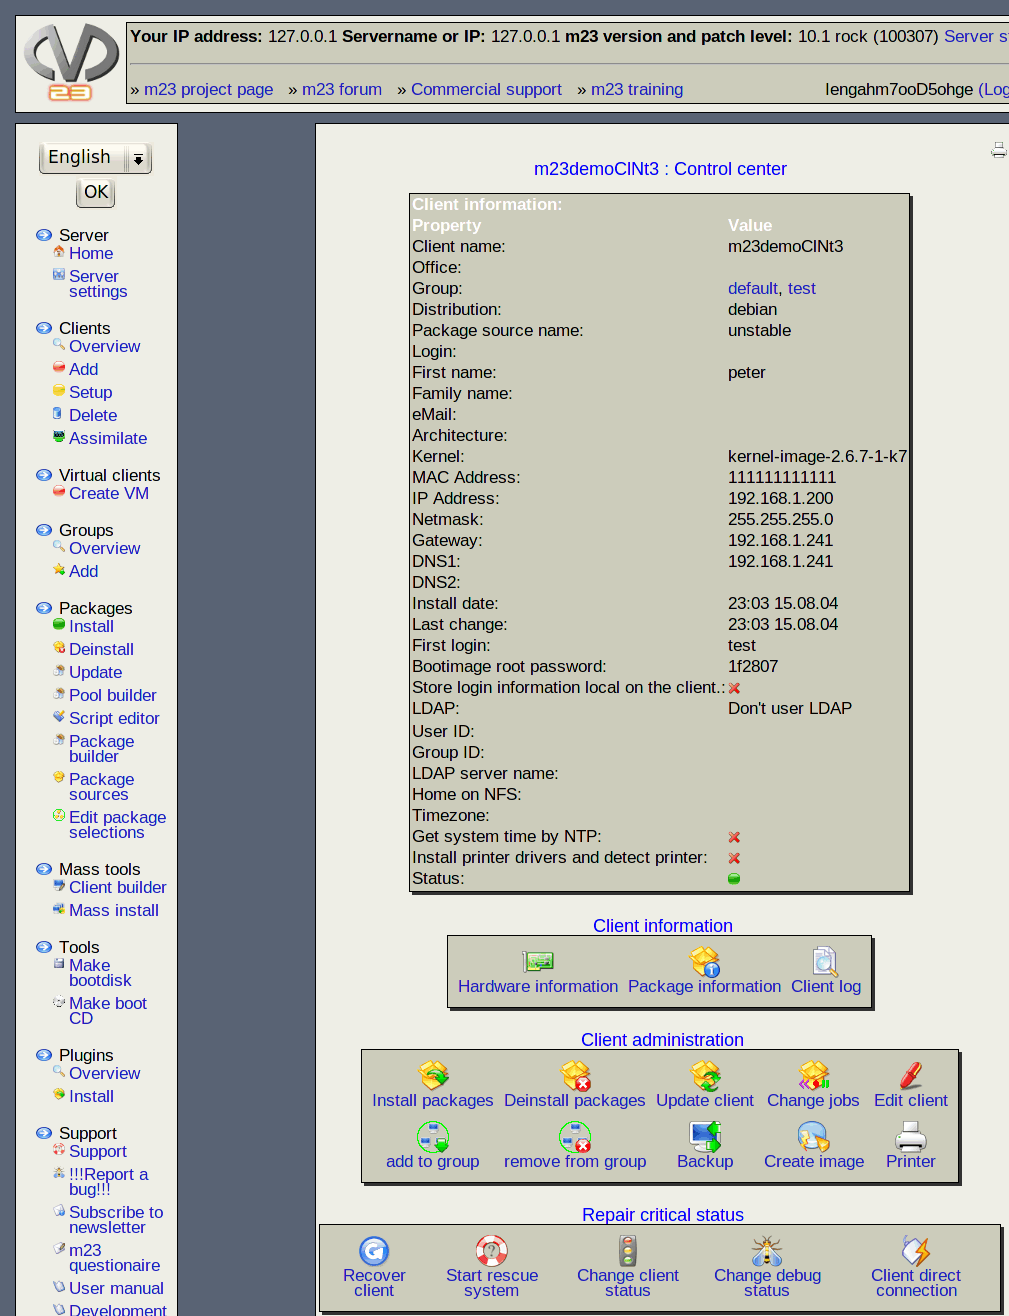Open Server settings in sidebar

[x=98, y=284]
